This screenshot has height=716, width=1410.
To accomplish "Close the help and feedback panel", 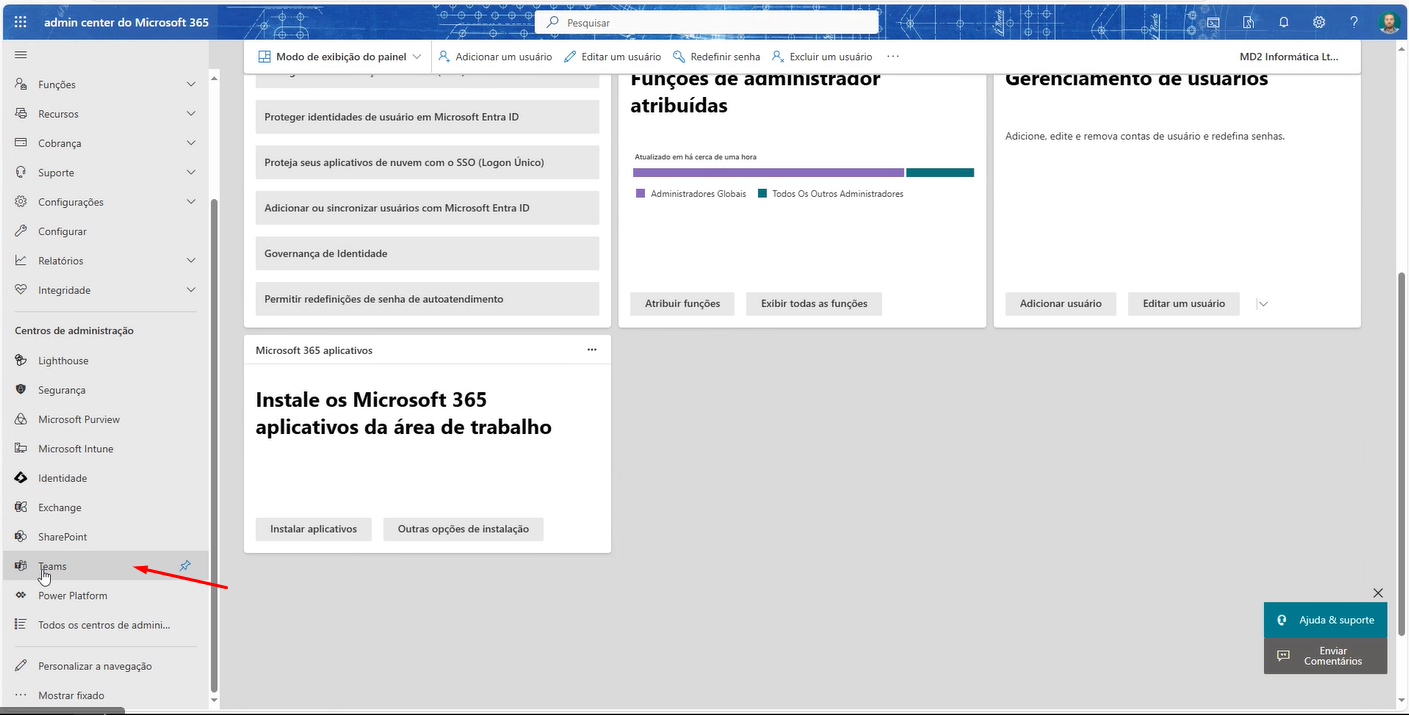I will (x=1378, y=593).
